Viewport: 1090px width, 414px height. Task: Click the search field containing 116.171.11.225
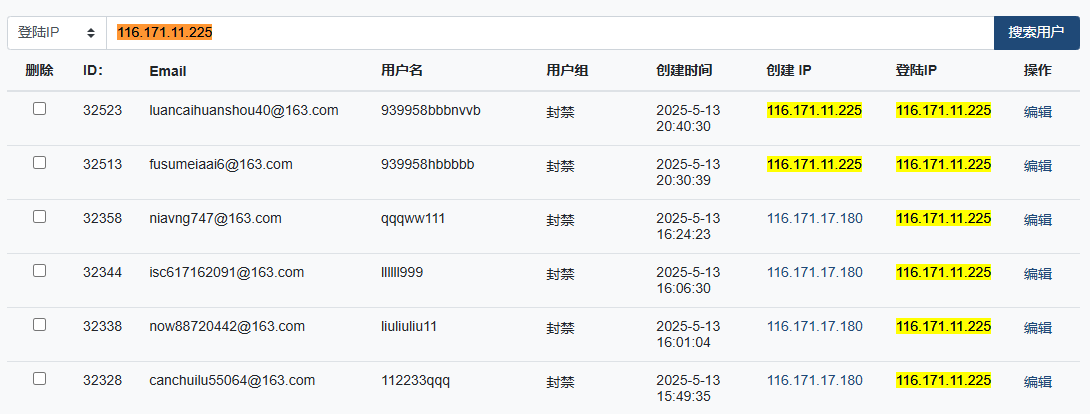coord(550,33)
